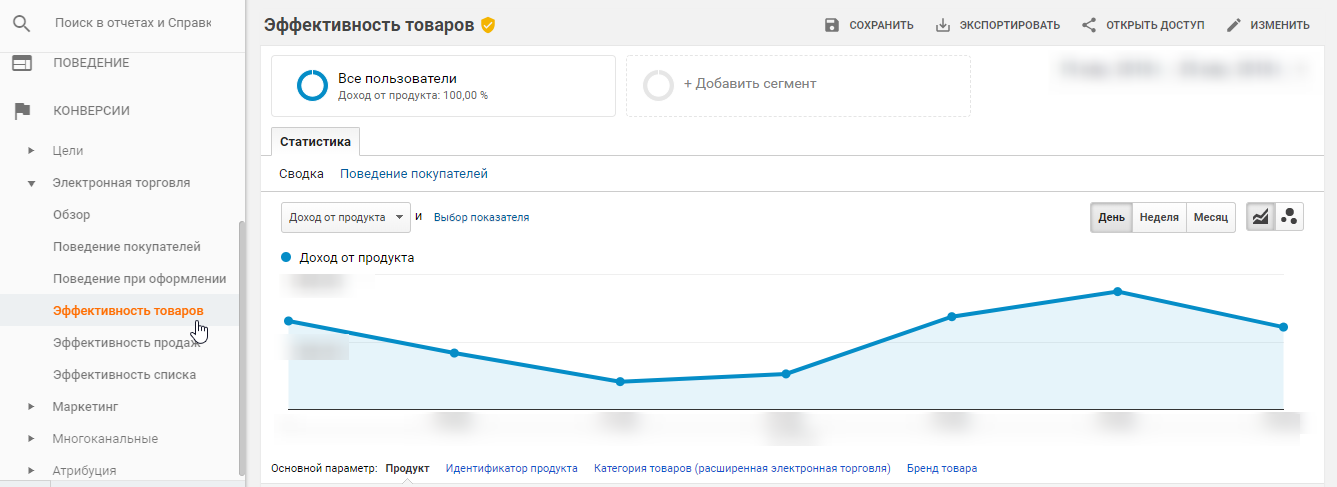Open the КОНВЕРСИИ section label
Screen dimensions: 1337x487
click(x=91, y=111)
